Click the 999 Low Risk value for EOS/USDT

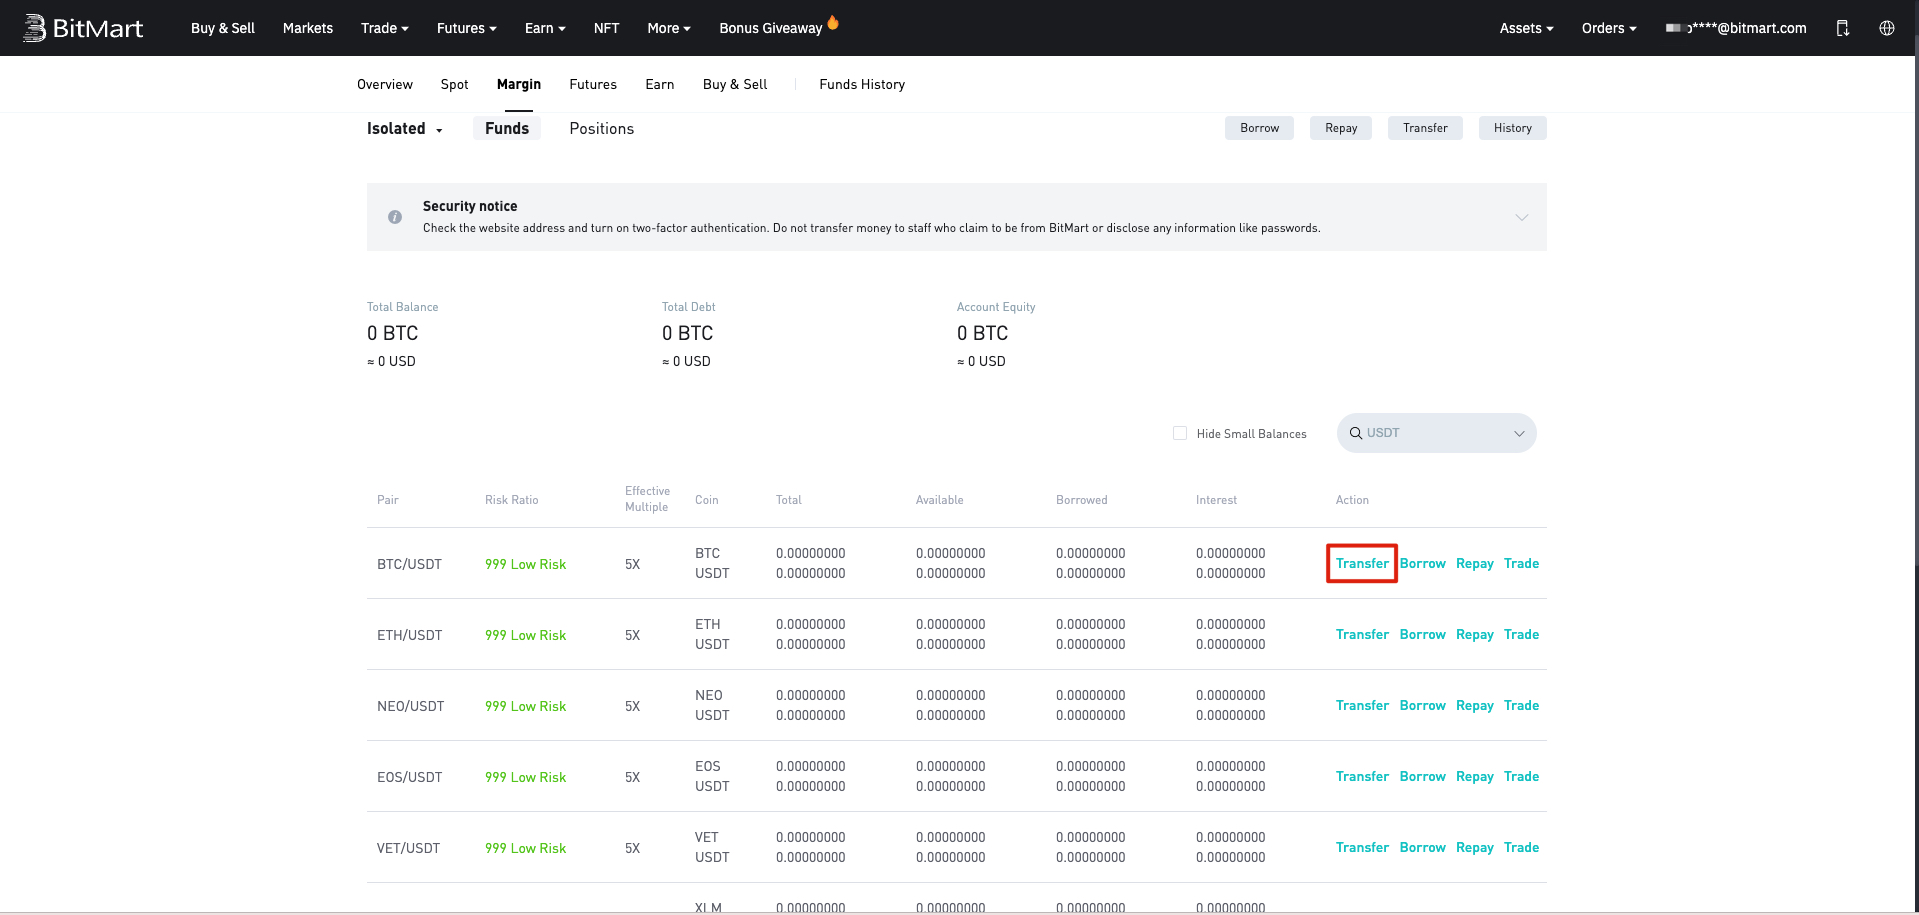525,777
